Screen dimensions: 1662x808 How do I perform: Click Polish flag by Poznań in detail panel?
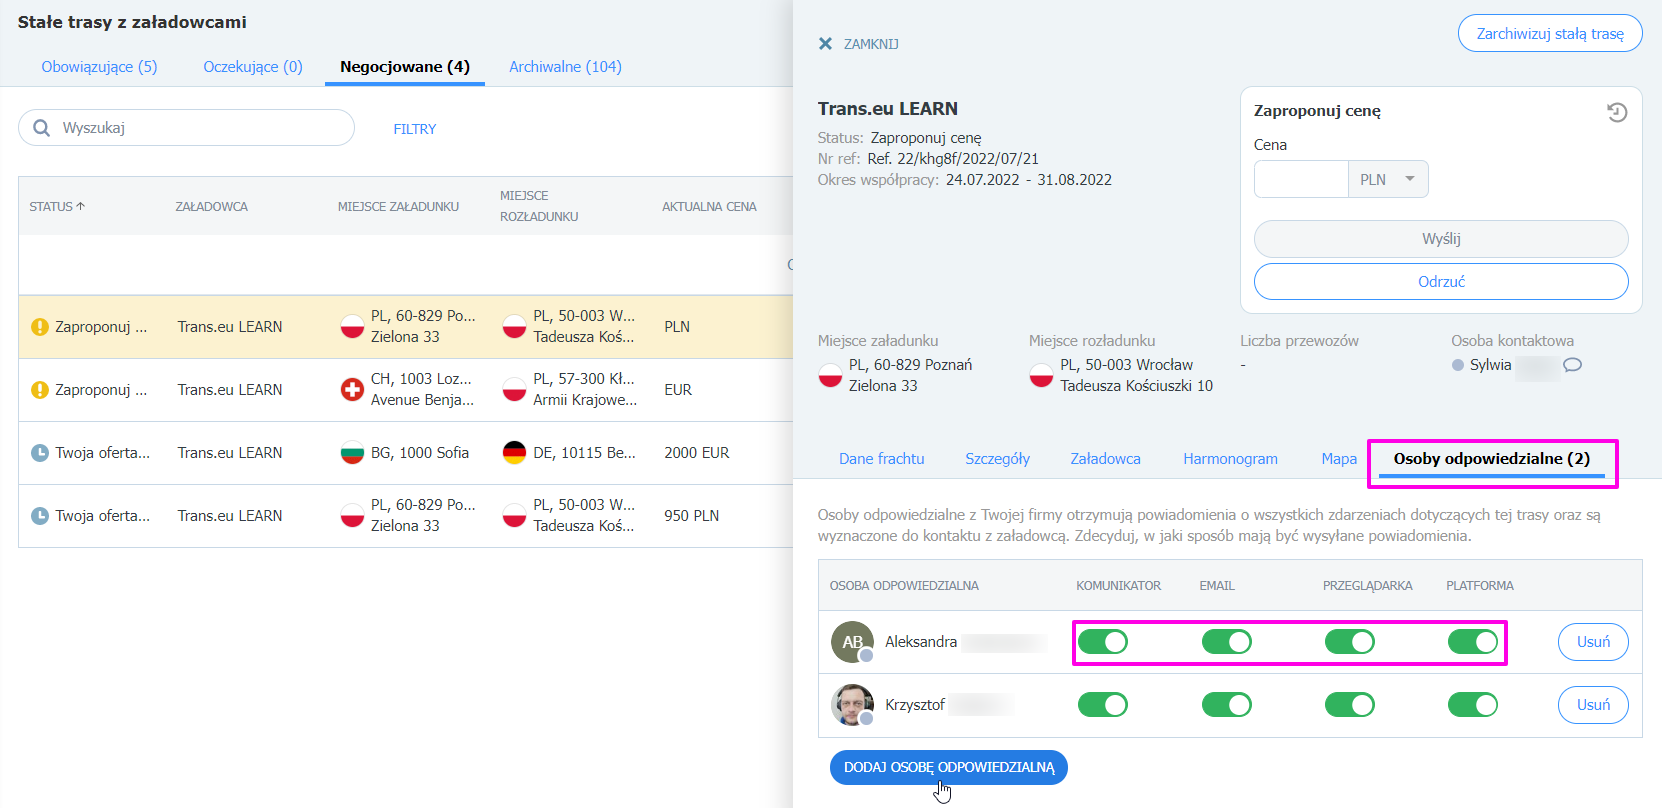[830, 376]
